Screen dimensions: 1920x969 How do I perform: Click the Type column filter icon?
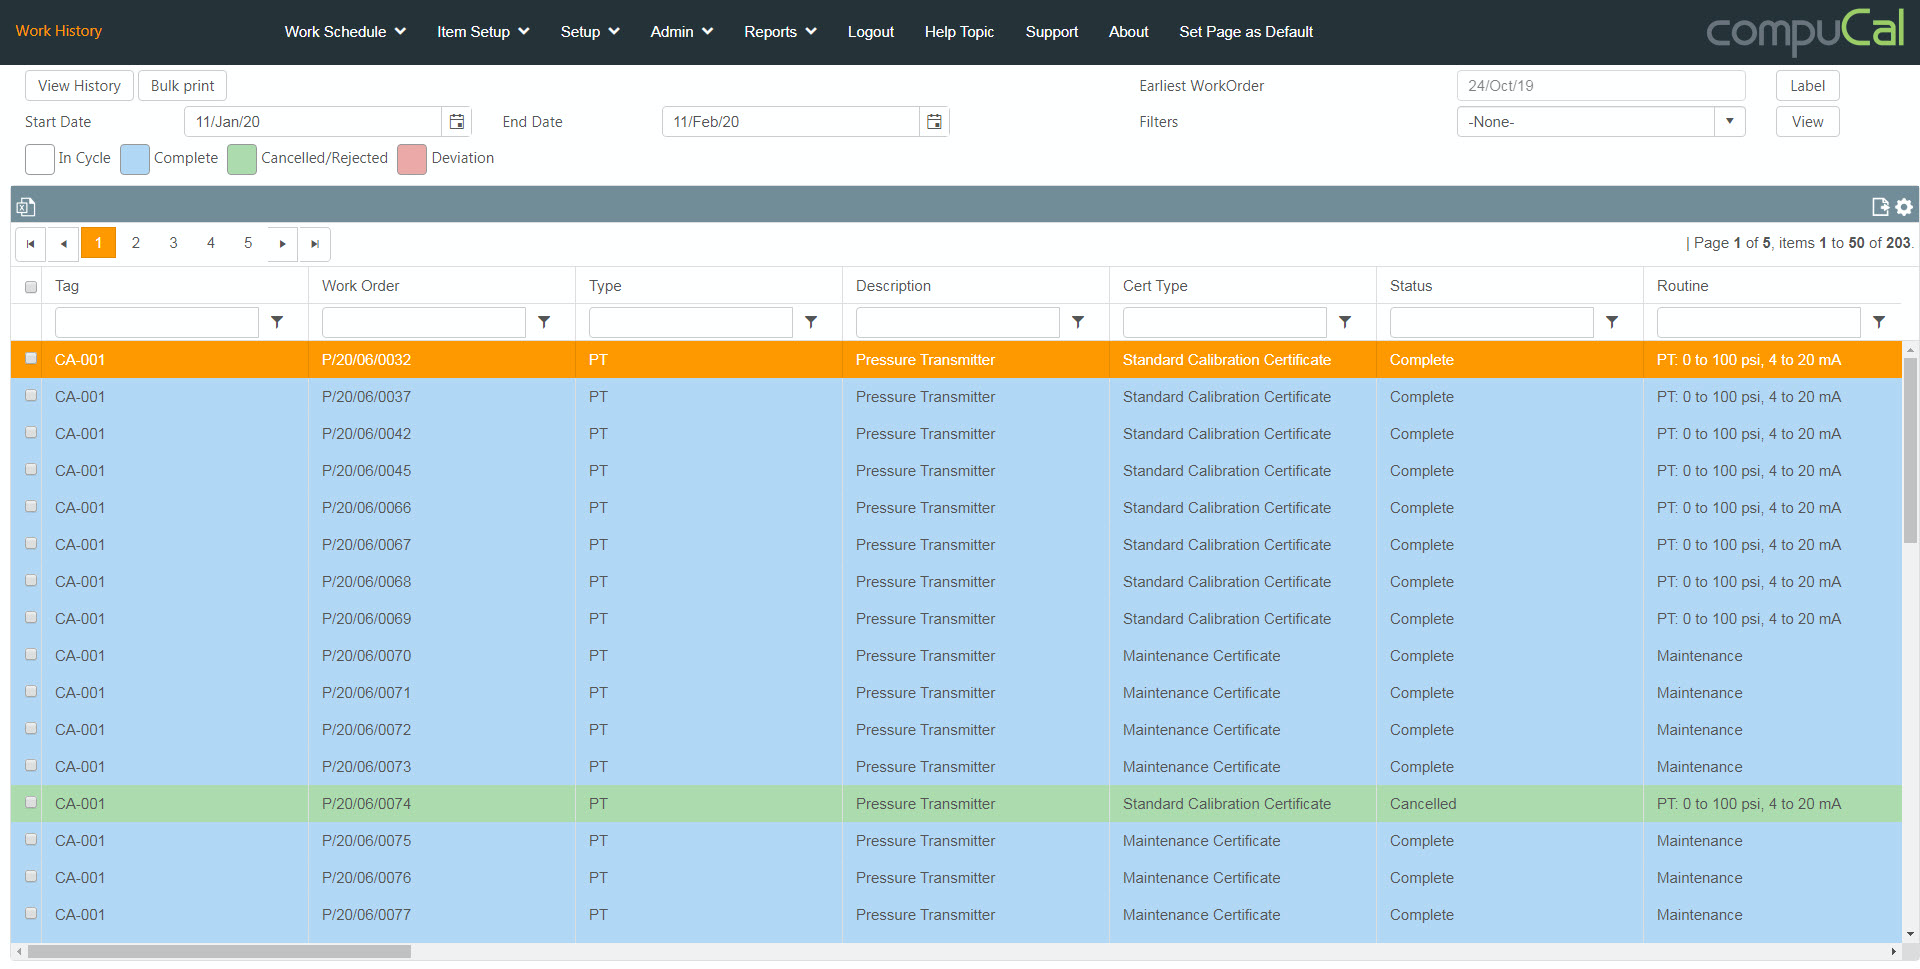(811, 322)
